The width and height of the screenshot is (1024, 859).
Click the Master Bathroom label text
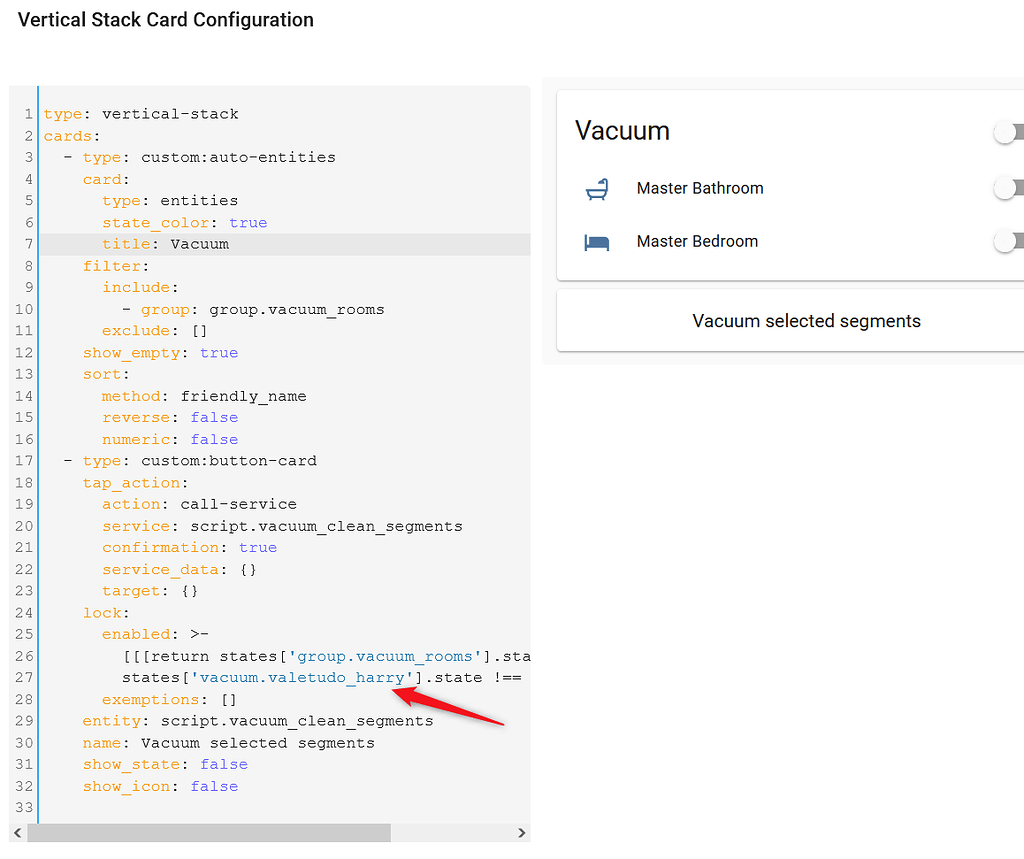pyautogui.click(x=700, y=188)
